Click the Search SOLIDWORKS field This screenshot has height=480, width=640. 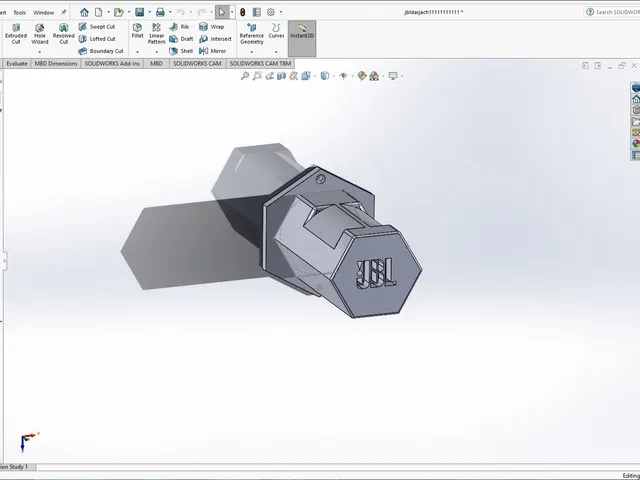click(612, 12)
